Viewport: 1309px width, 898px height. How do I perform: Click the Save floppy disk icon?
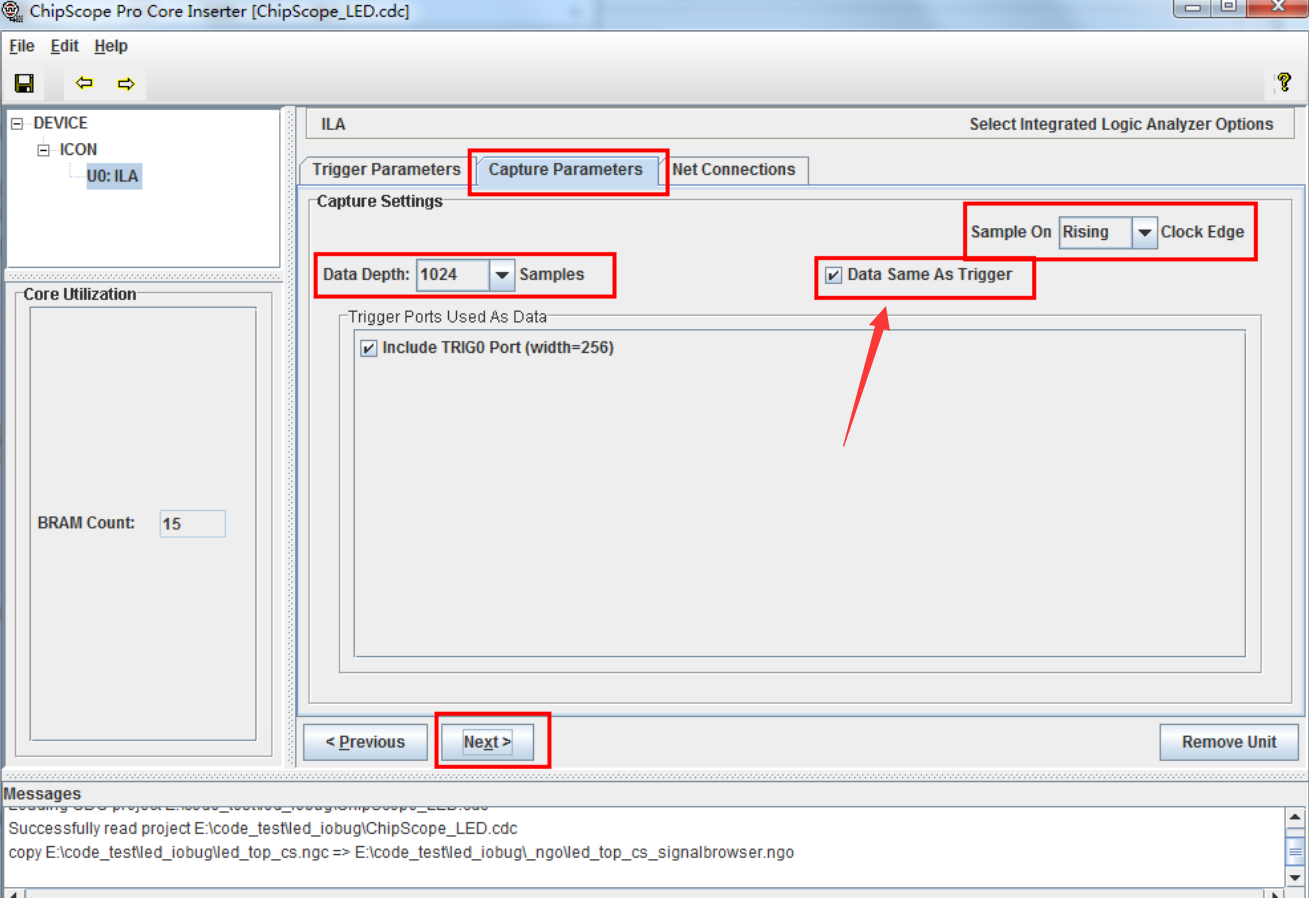coord(25,83)
